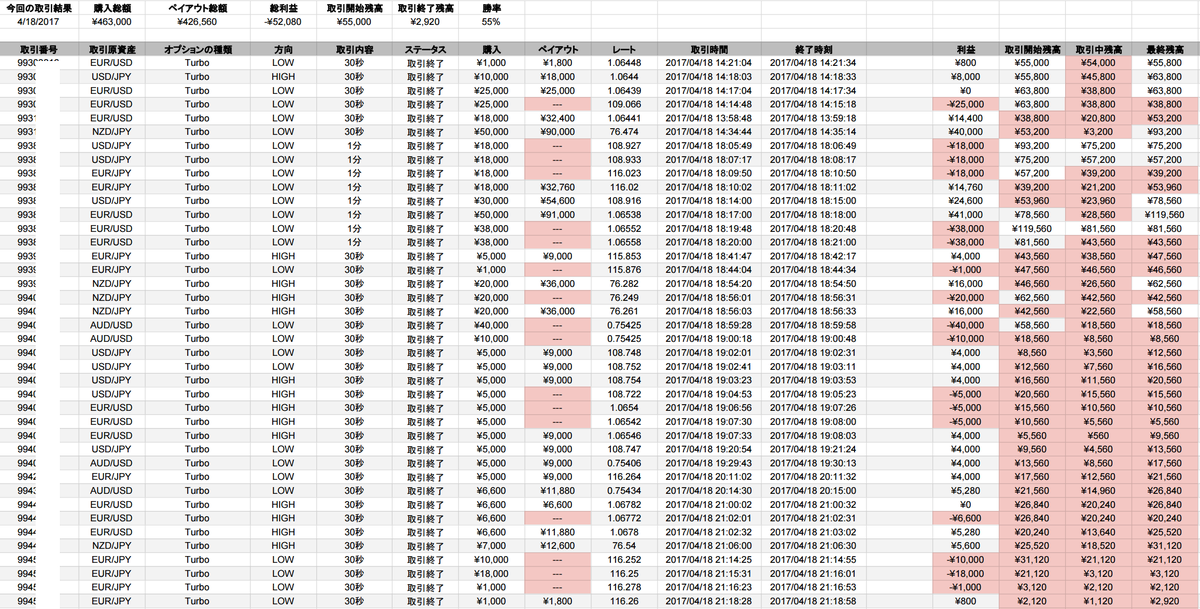
Task: Click the rate cell 76.474
Action: tap(624, 131)
